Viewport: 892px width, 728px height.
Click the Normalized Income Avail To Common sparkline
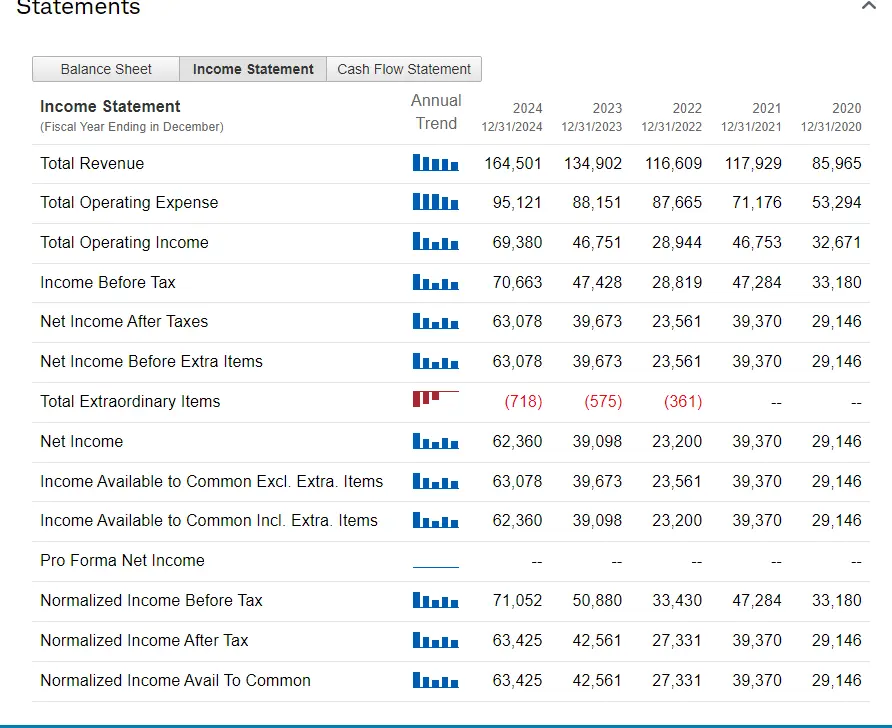(x=435, y=680)
